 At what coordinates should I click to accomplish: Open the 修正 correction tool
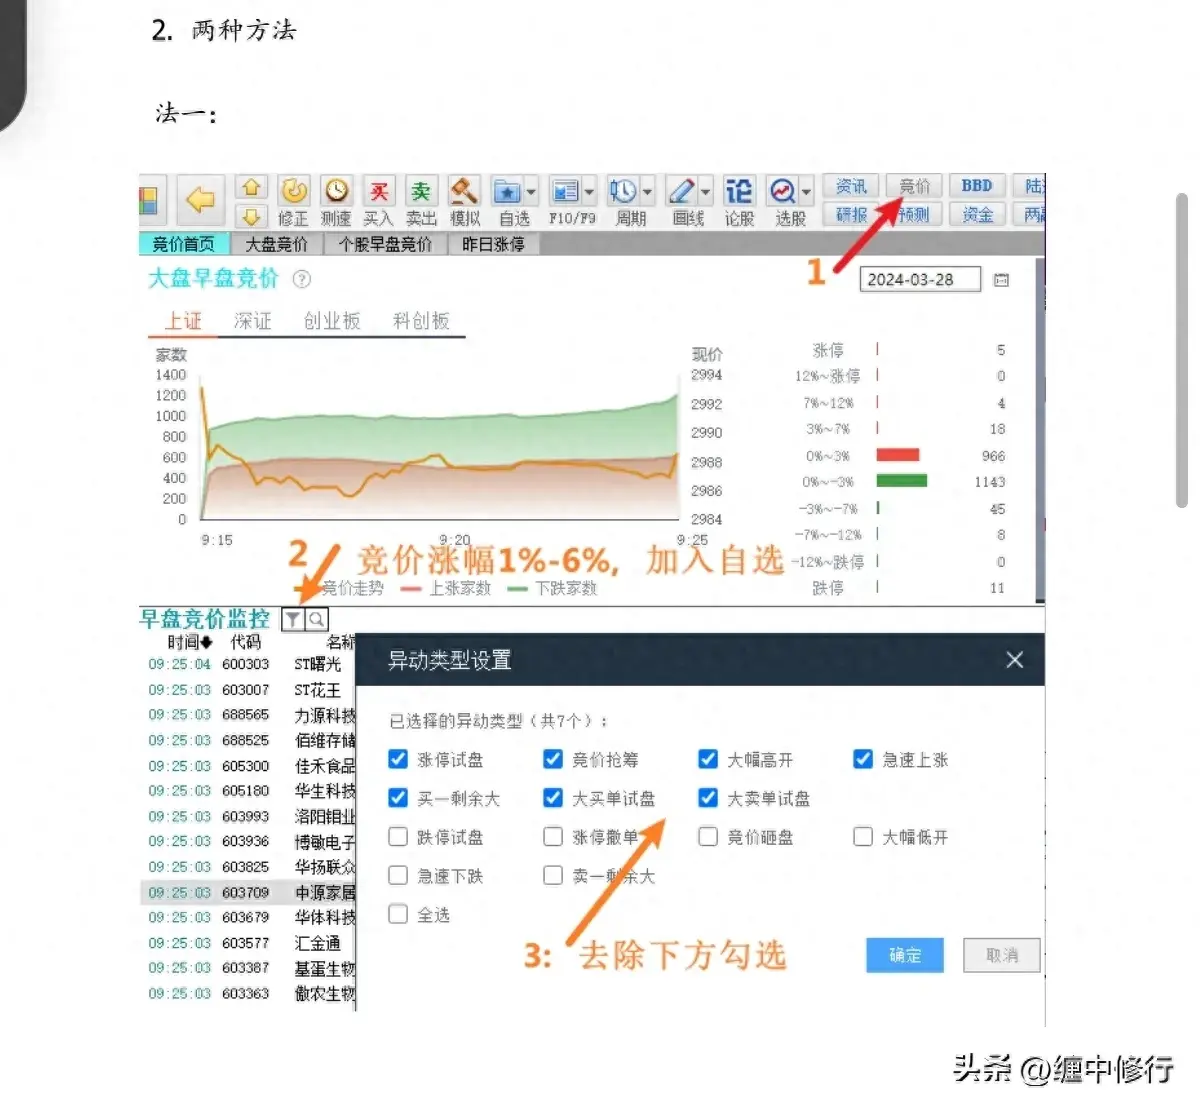coord(294,201)
